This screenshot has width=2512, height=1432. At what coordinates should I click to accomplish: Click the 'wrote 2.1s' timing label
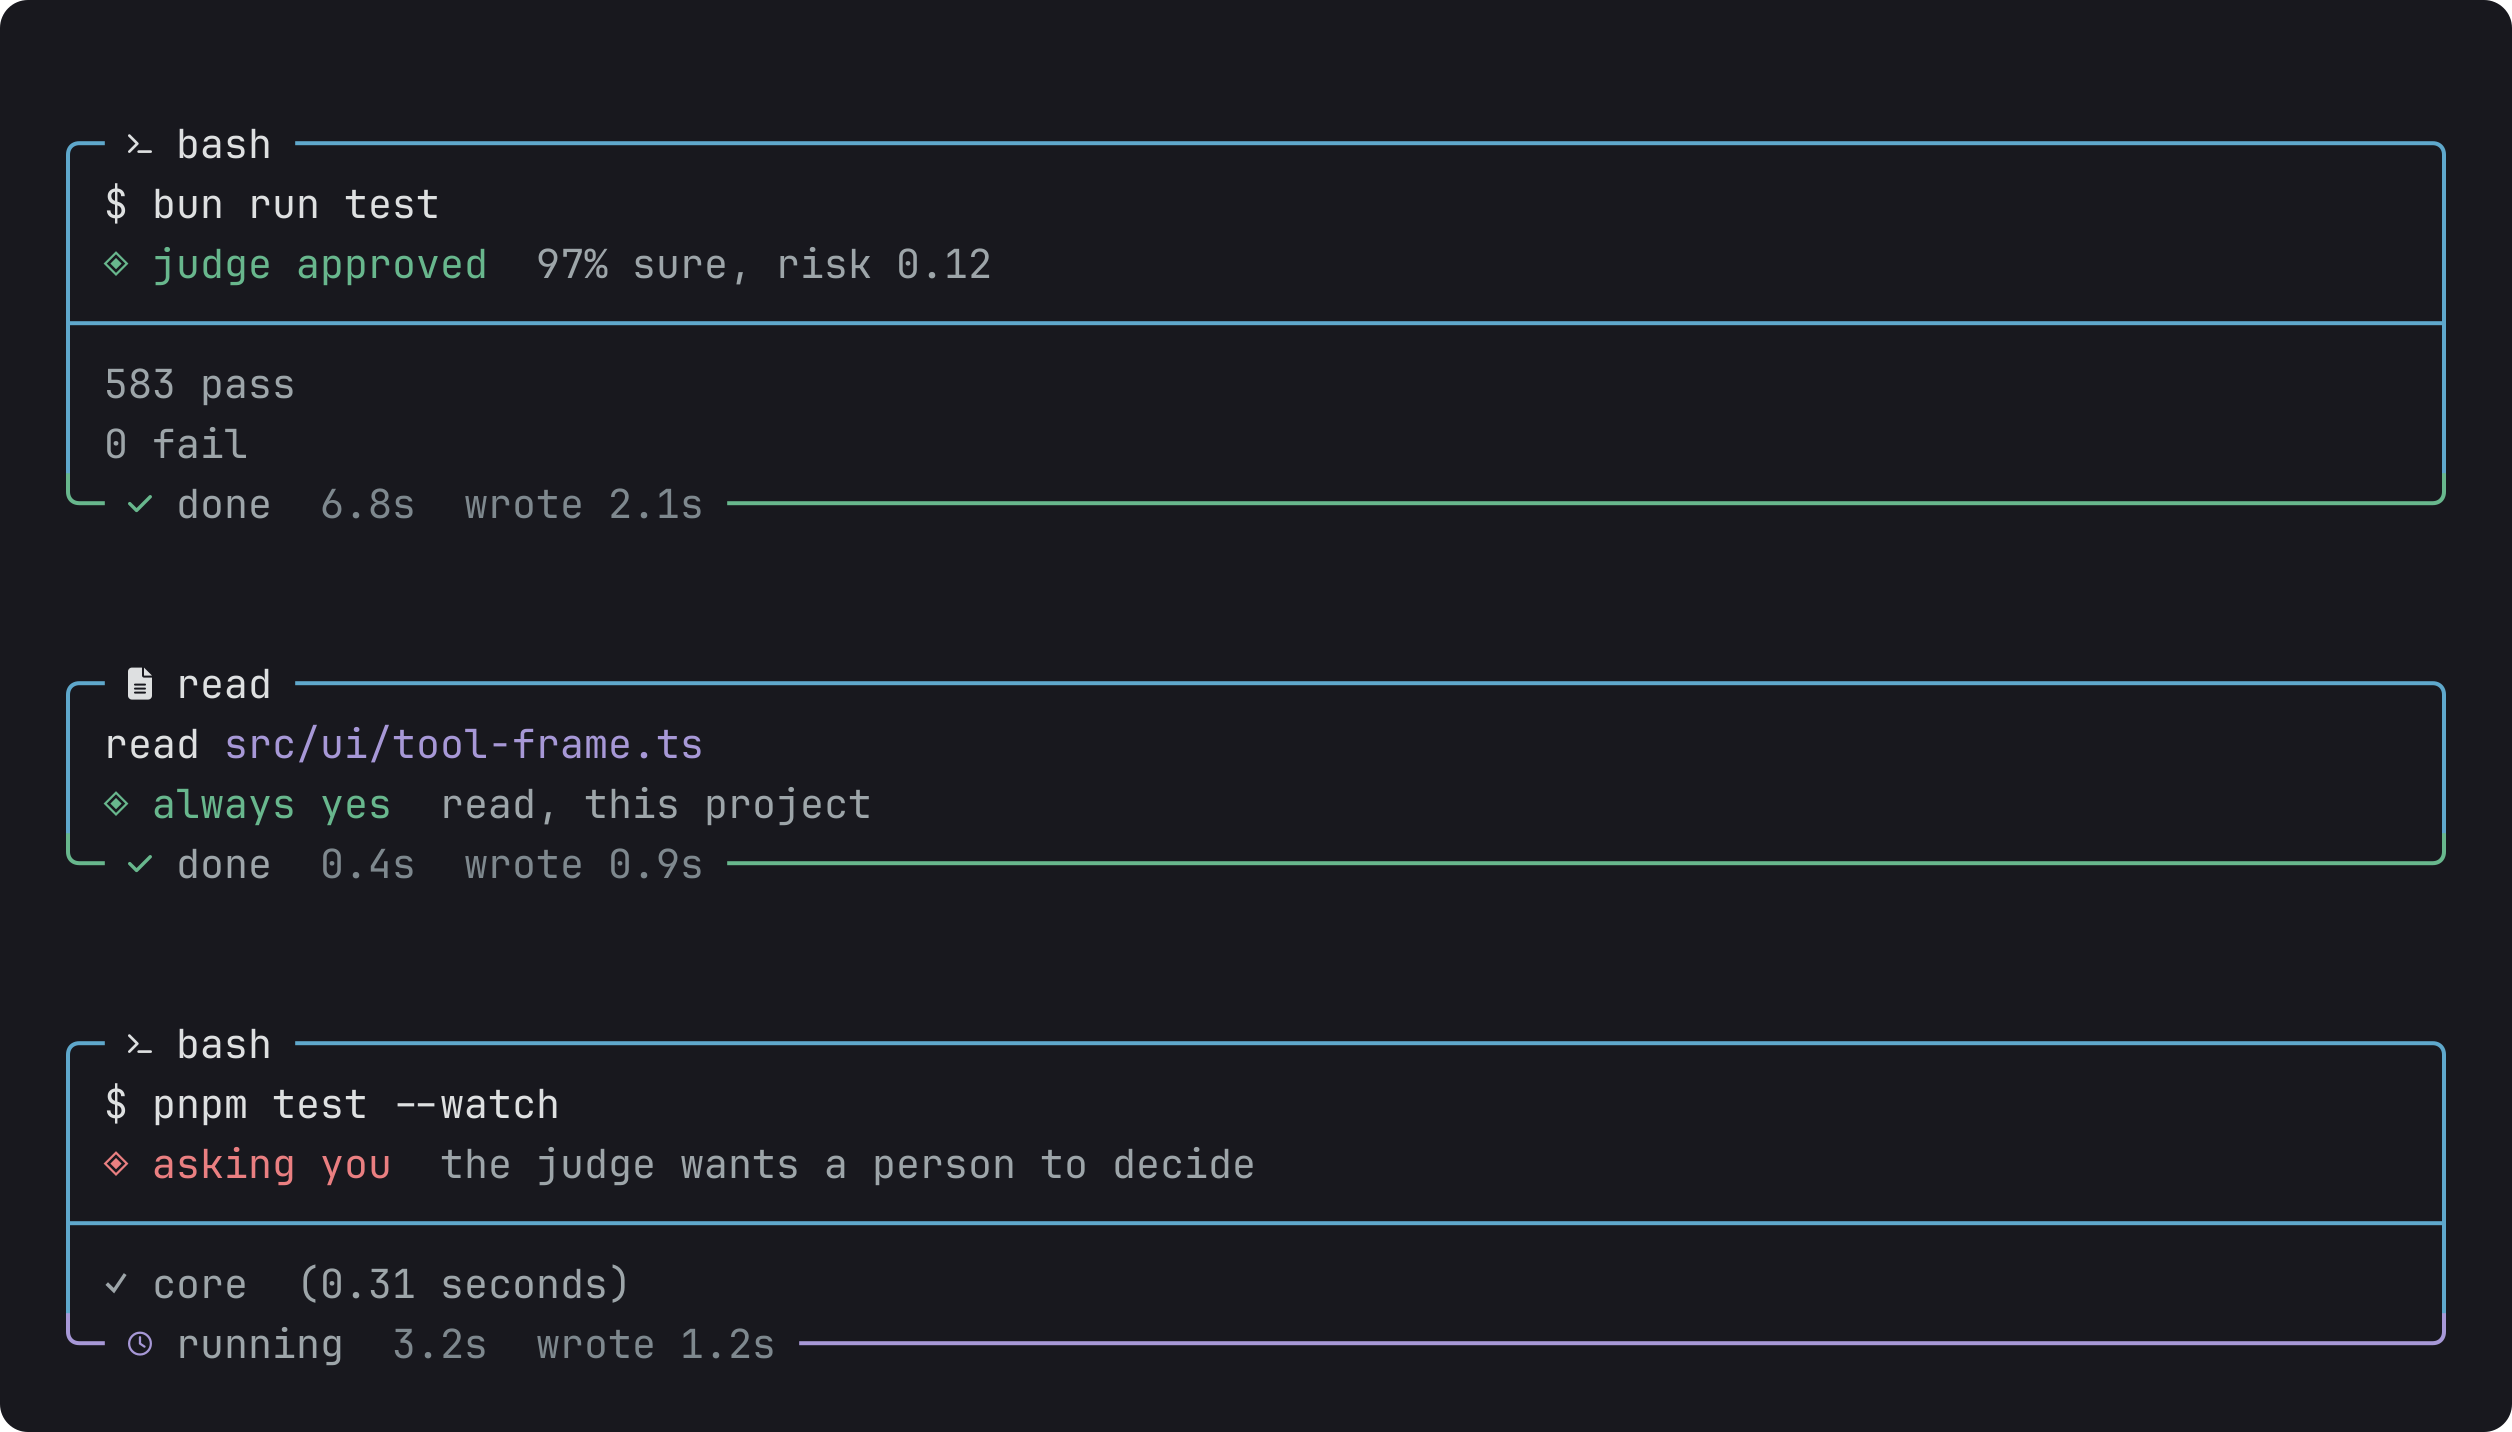point(584,505)
